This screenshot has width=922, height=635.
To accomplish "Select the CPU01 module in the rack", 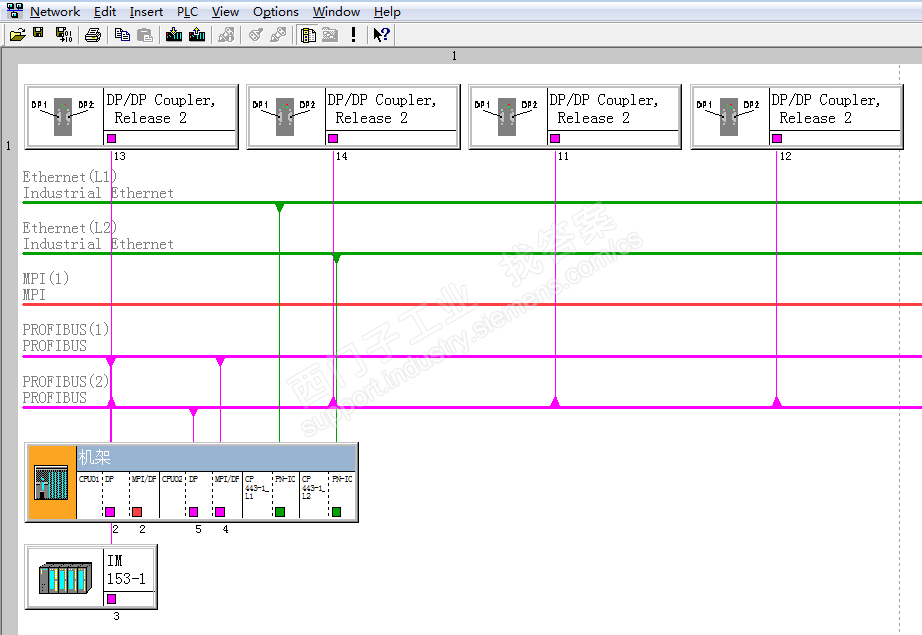I will pyautogui.click(x=89, y=494).
